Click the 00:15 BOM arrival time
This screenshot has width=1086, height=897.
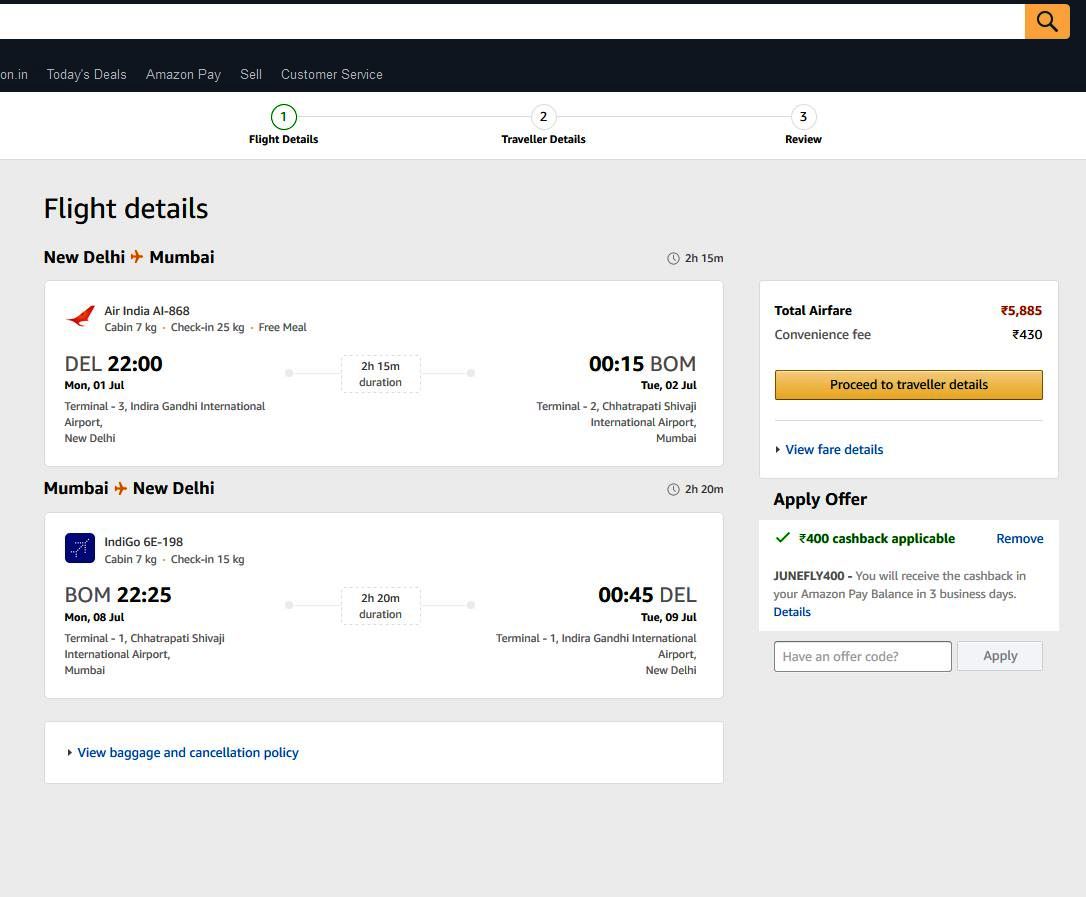click(x=642, y=364)
